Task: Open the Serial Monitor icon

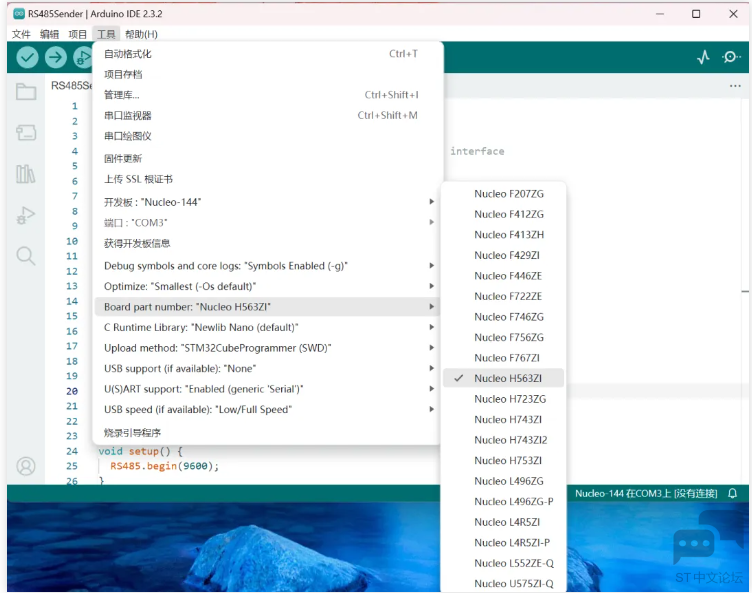Action: pyautogui.click(x=731, y=58)
